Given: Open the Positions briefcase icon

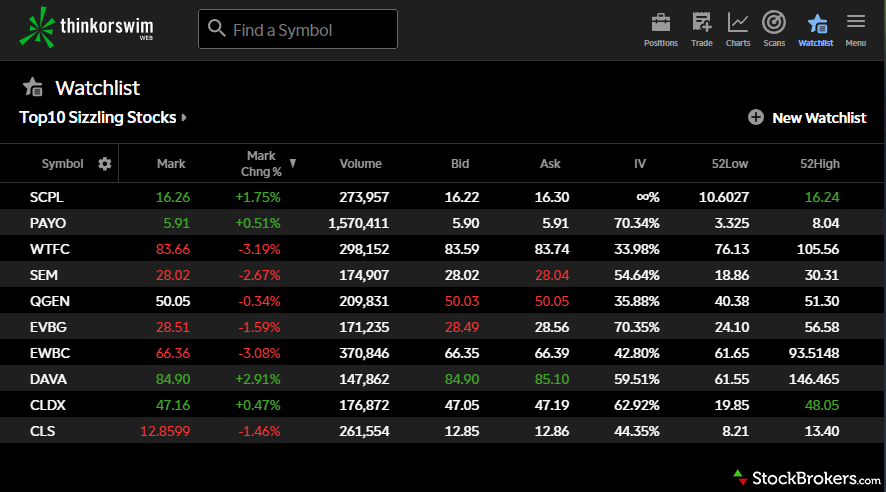Looking at the screenshot, I should point(660,24).
